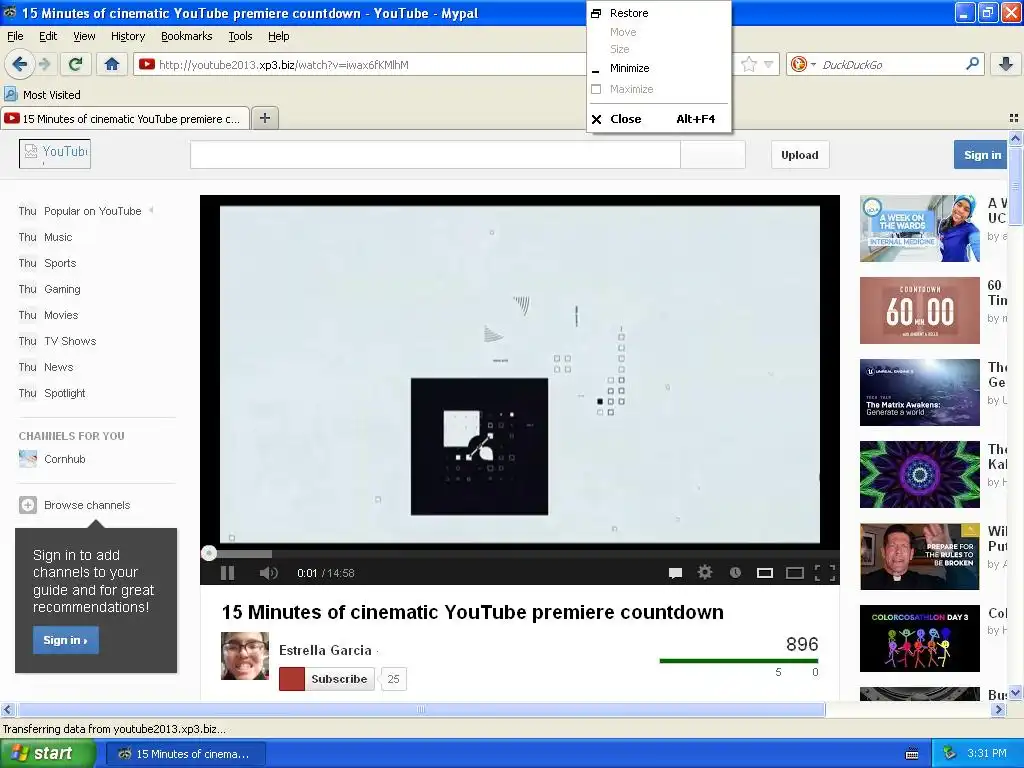Click Estrella Garcia's channel avatar
Viewport: 1024px width, 768px height.
(245, 656)
